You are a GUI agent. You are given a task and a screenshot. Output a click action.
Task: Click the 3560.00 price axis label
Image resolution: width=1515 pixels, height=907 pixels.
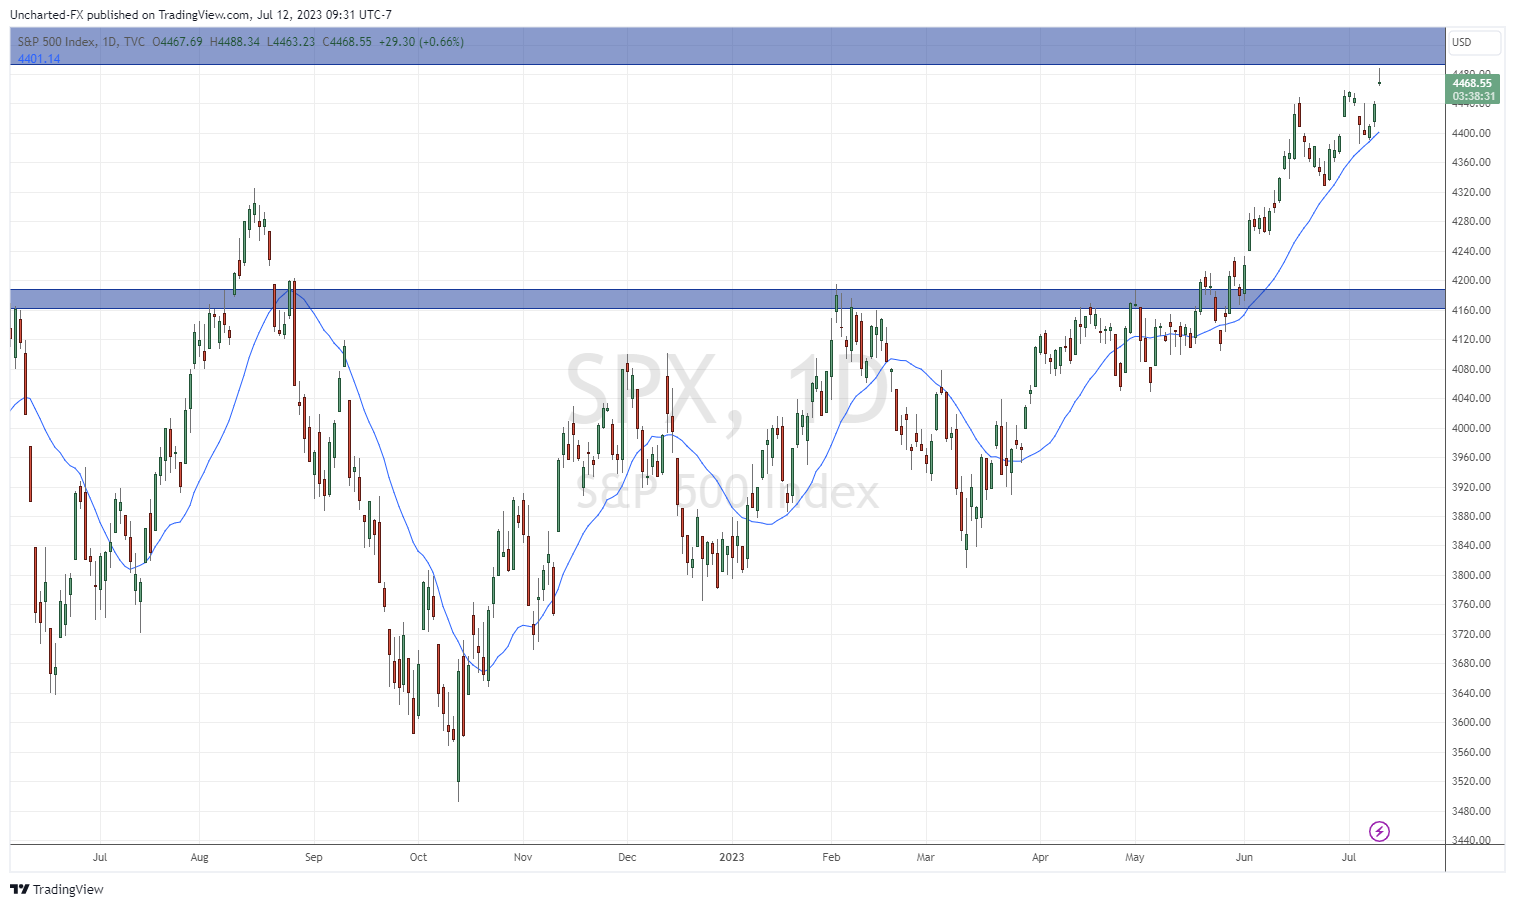pos(1471,752)
